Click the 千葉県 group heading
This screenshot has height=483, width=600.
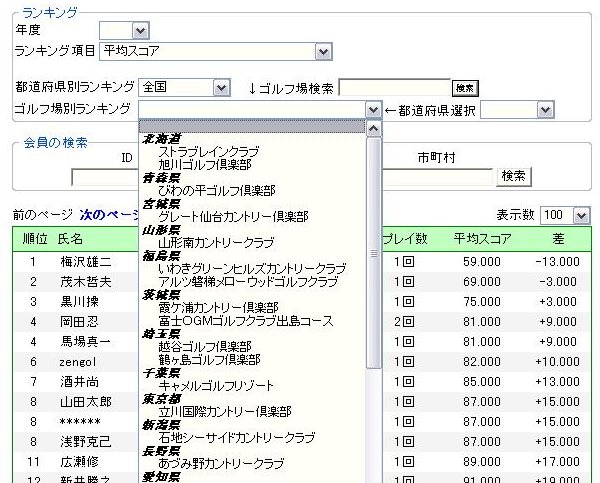161,373
